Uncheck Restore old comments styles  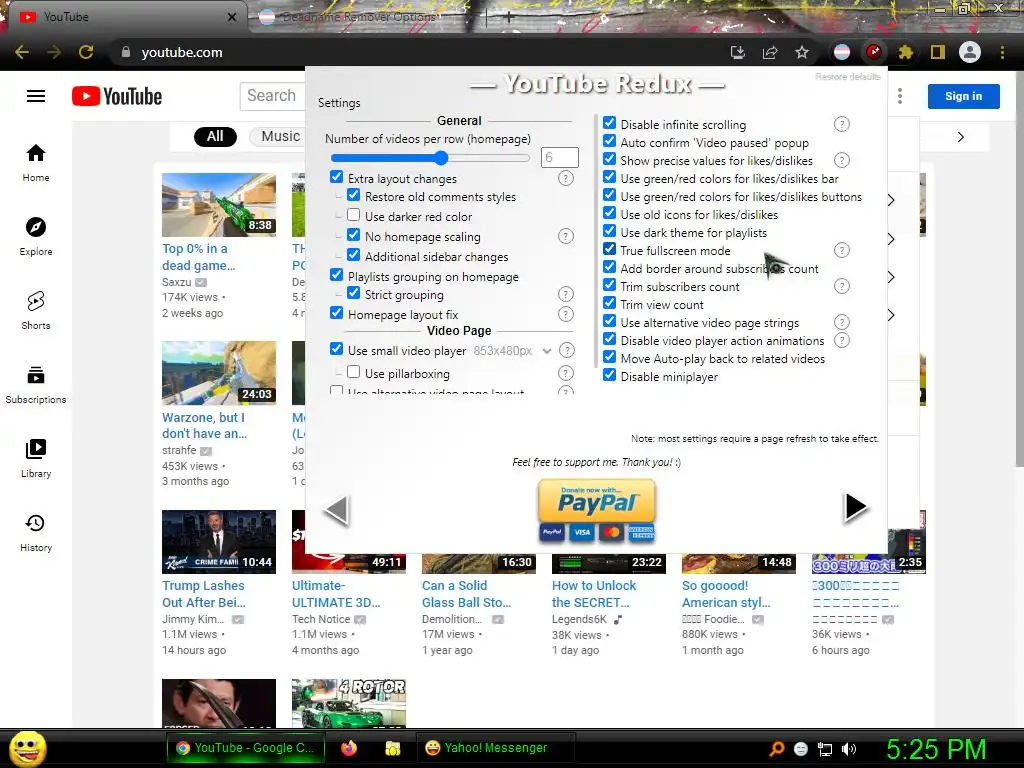pyautogui.click(x=353, y=195)
